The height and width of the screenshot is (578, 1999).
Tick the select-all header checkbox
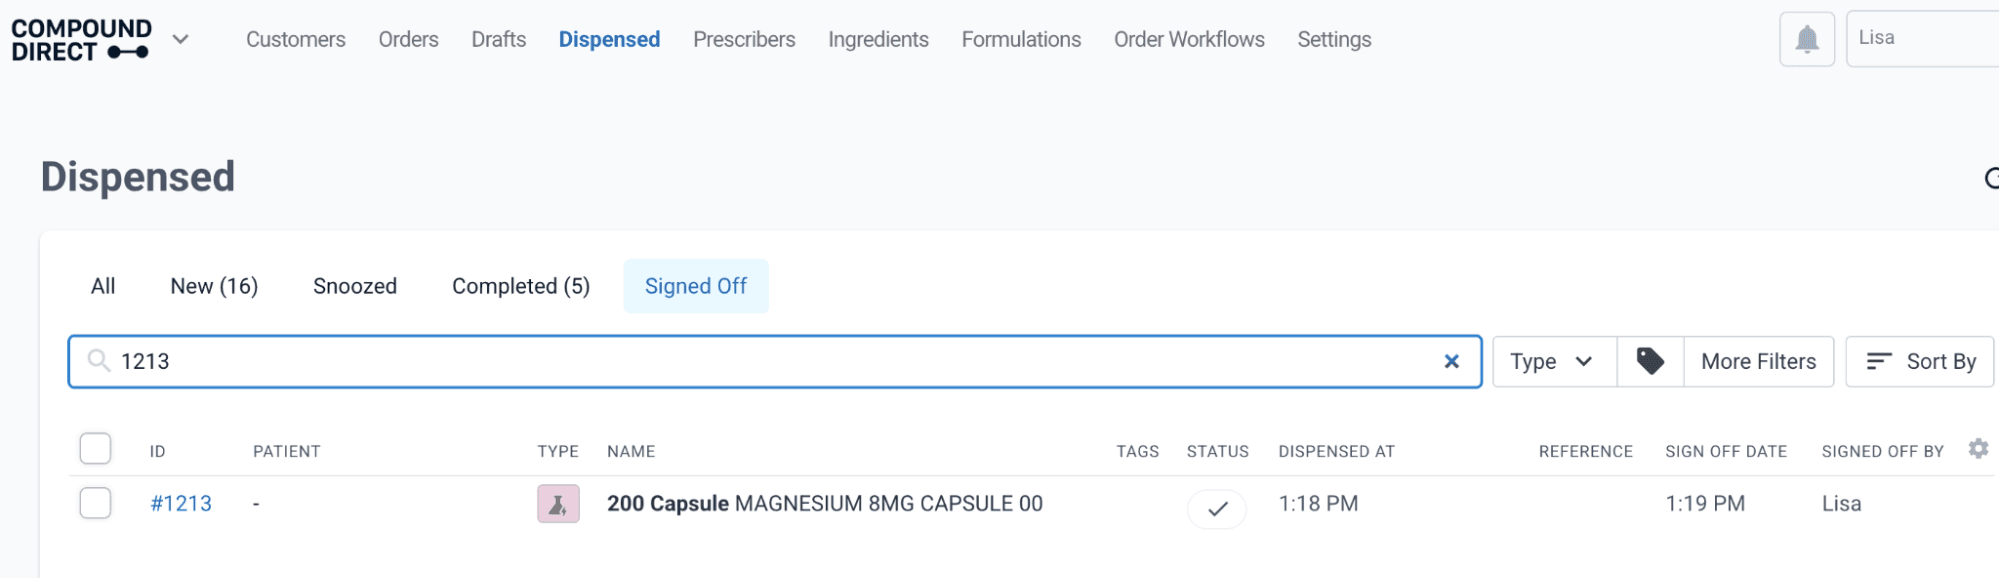95,448
